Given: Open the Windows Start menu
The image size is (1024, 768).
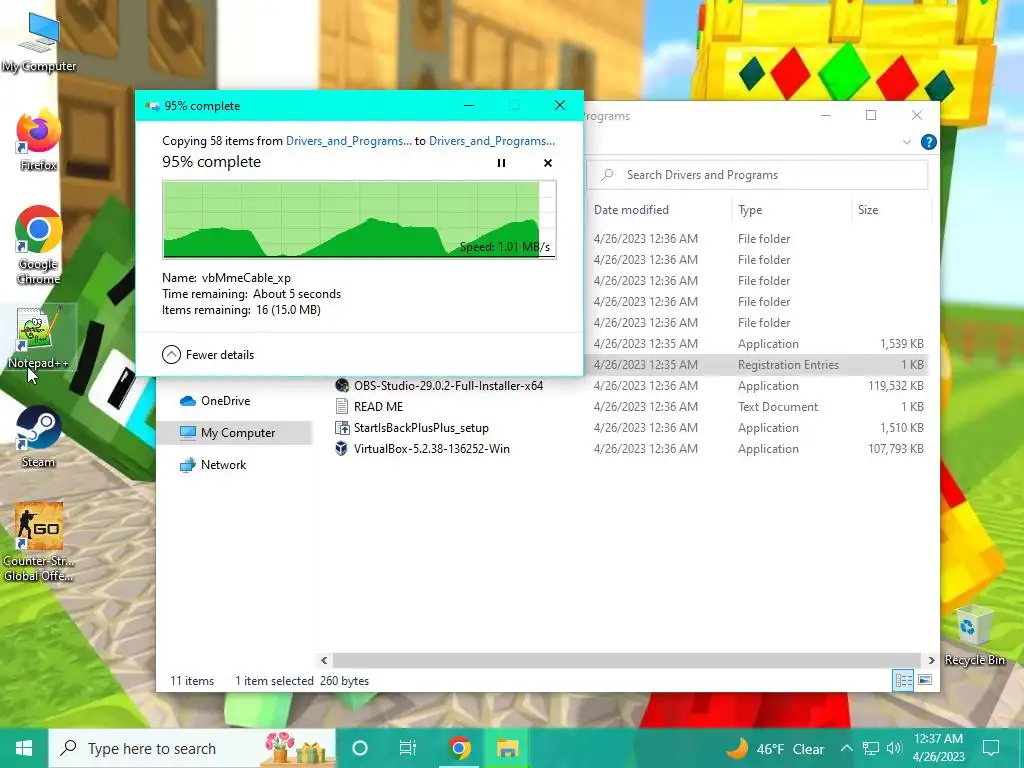Looking at the screenshot, I should [24, 748].
